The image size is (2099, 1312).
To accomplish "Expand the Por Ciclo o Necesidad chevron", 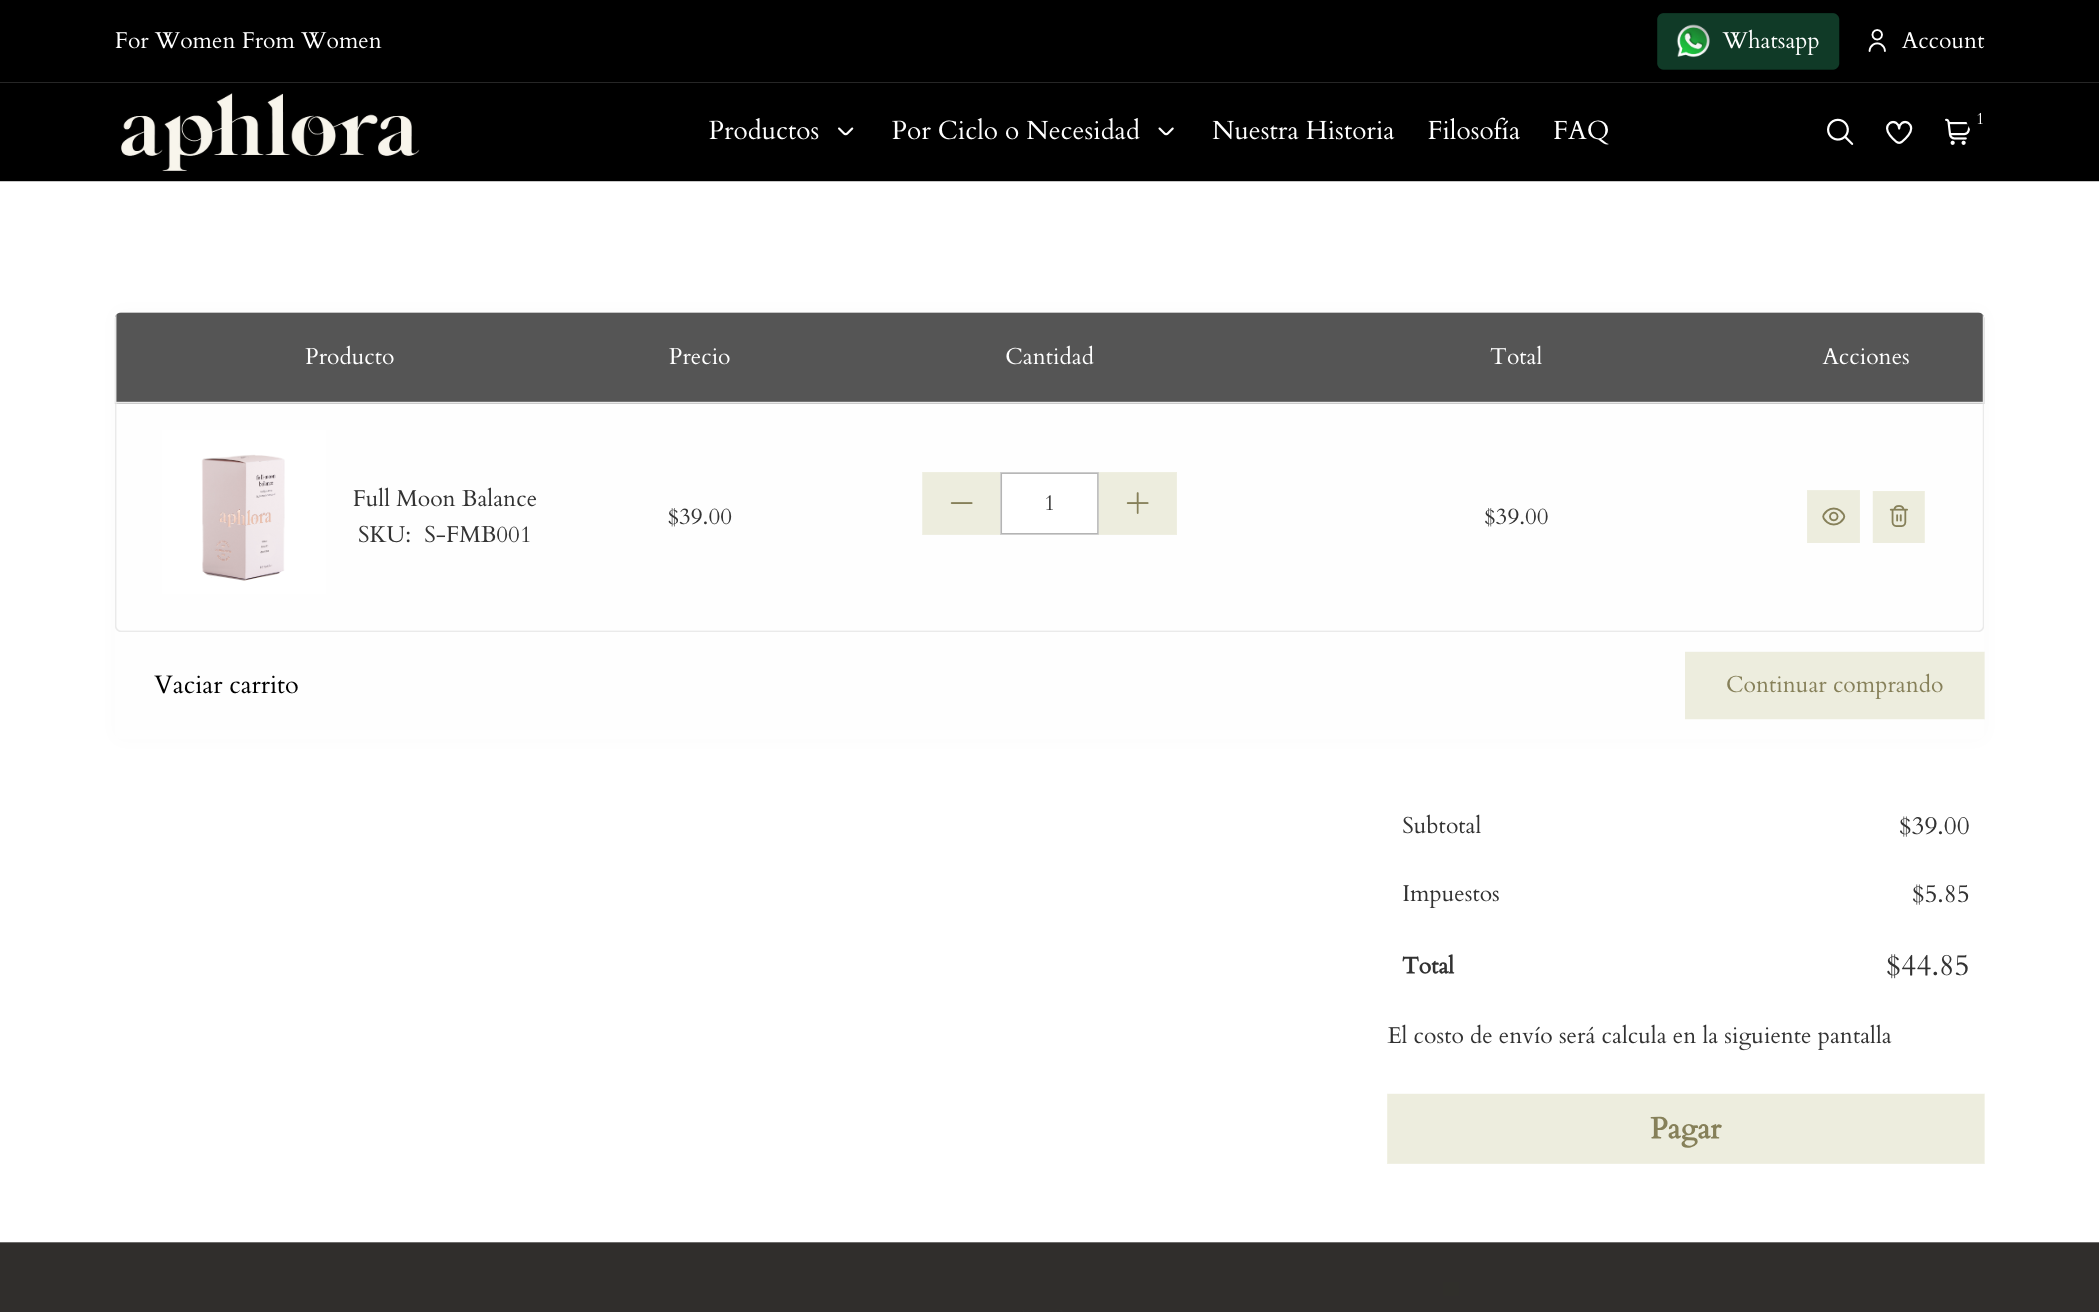I will pos(1166,132).
